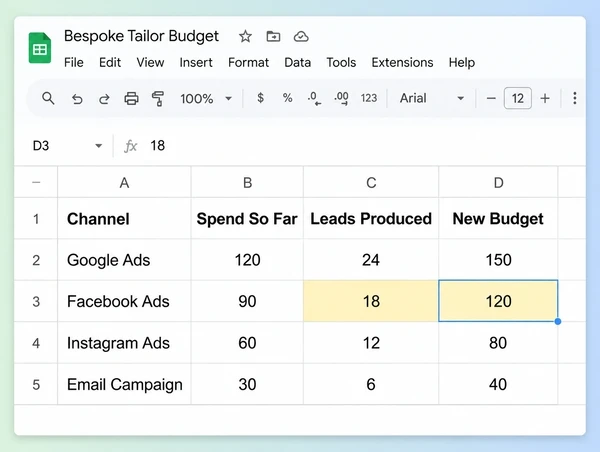Select the highlighted cell with 18
The height and width of the screenshot is (452, 600).
[371, 302]
